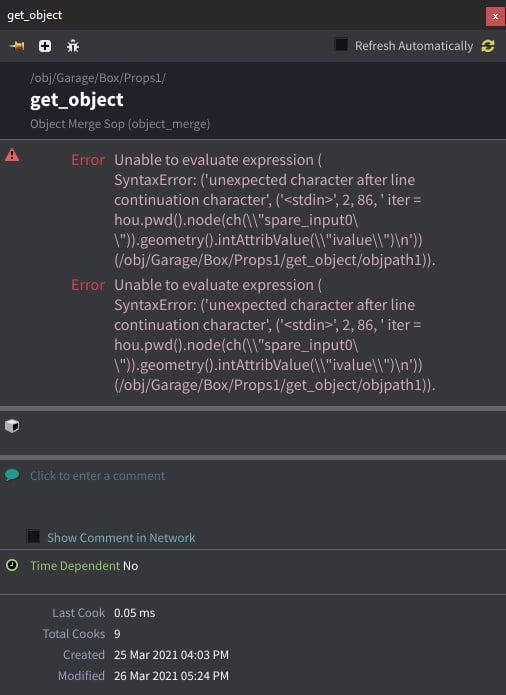Image resolution: width=506 pixels, height=695 pixels.
Task: Click the Show Comment in Network label
Action: pyautogui.click(x=121, y=538)
